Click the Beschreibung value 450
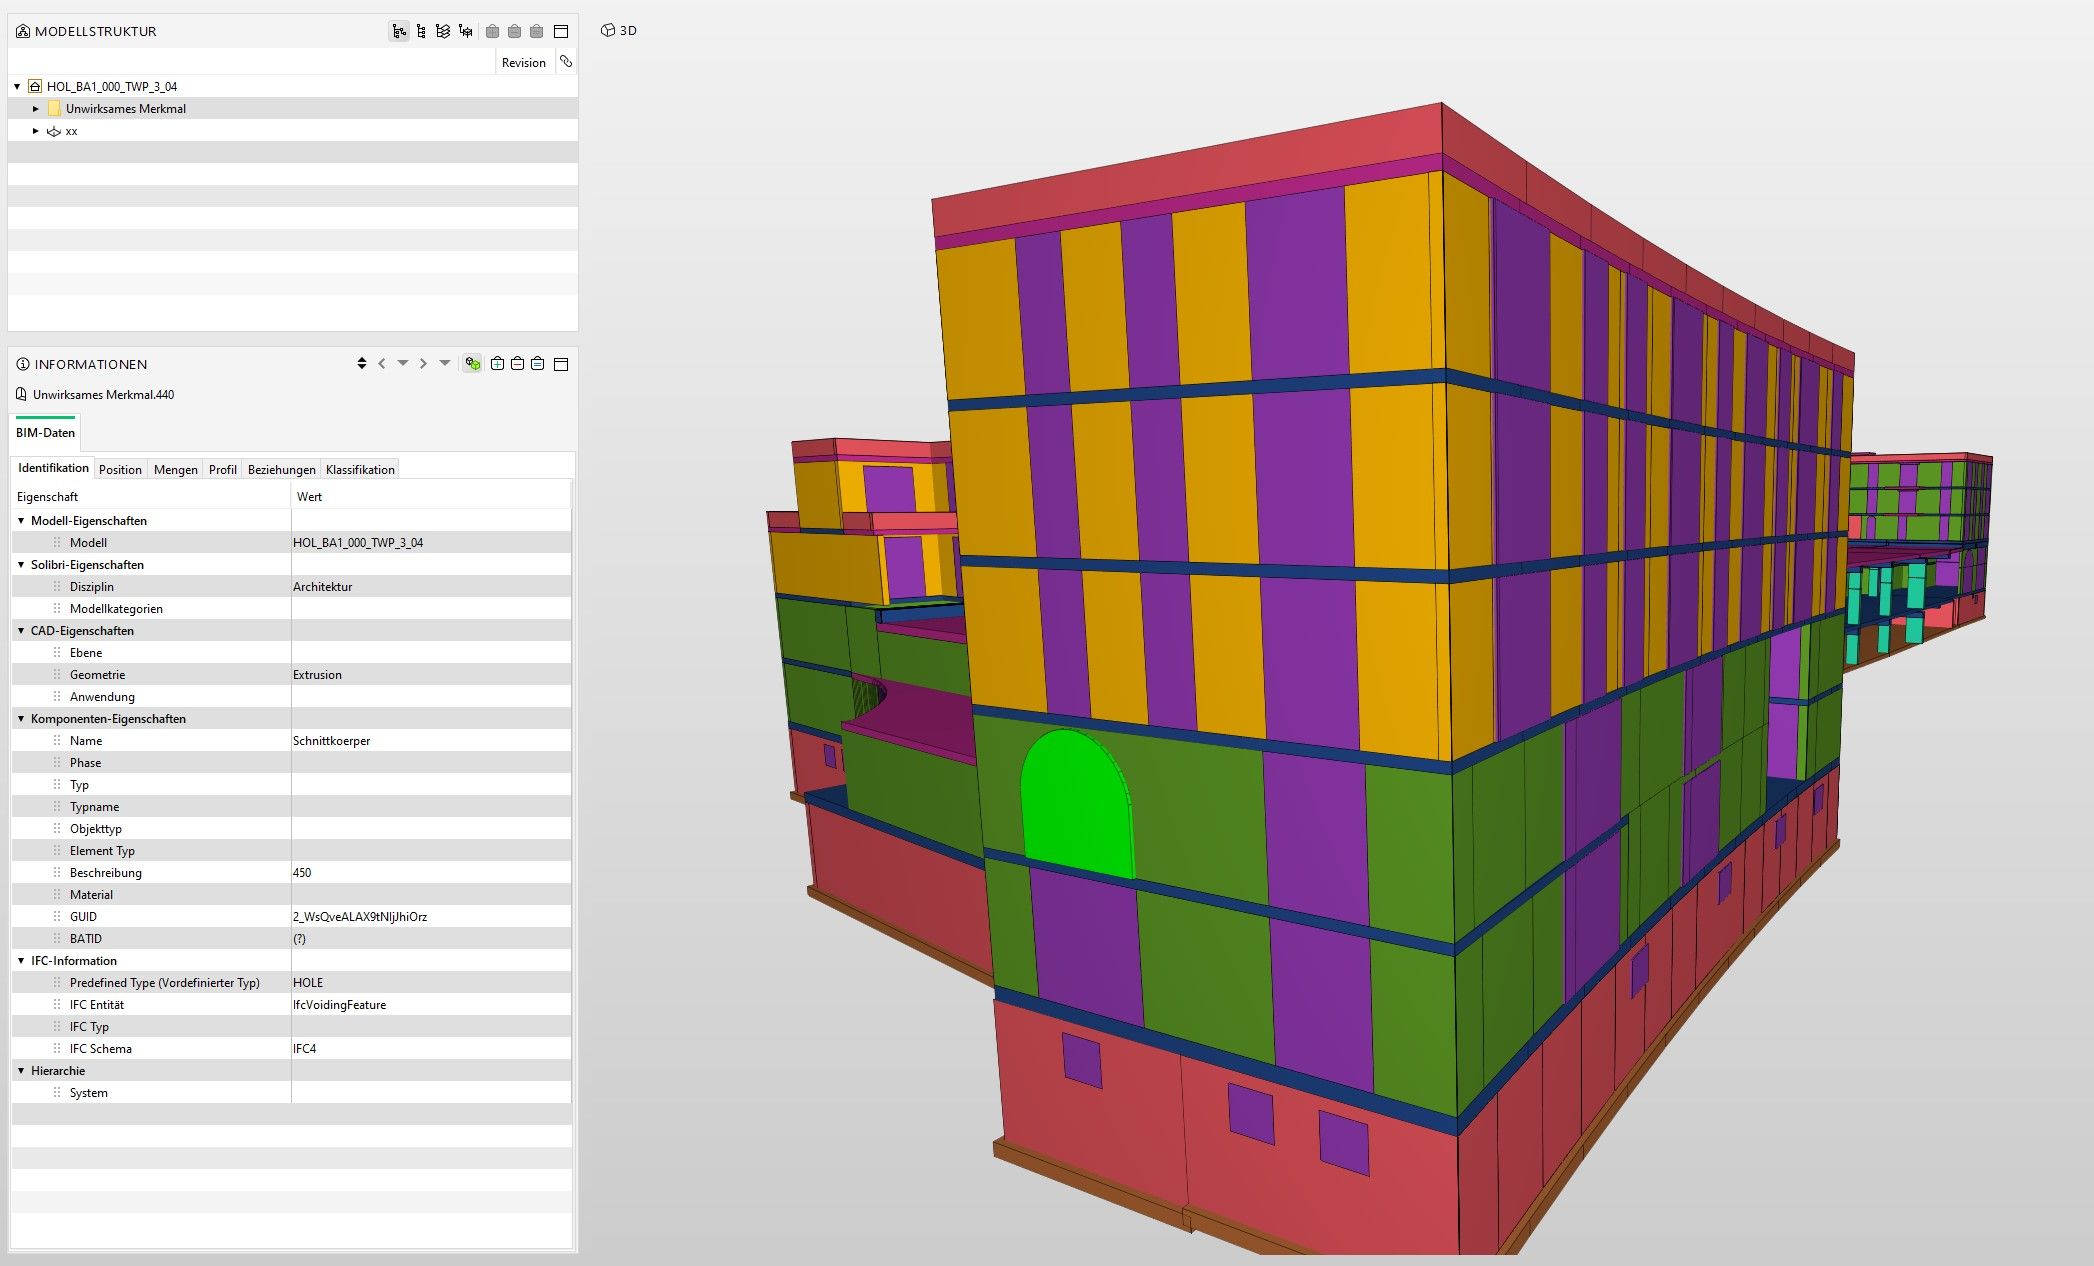 [x=302, y=873]
